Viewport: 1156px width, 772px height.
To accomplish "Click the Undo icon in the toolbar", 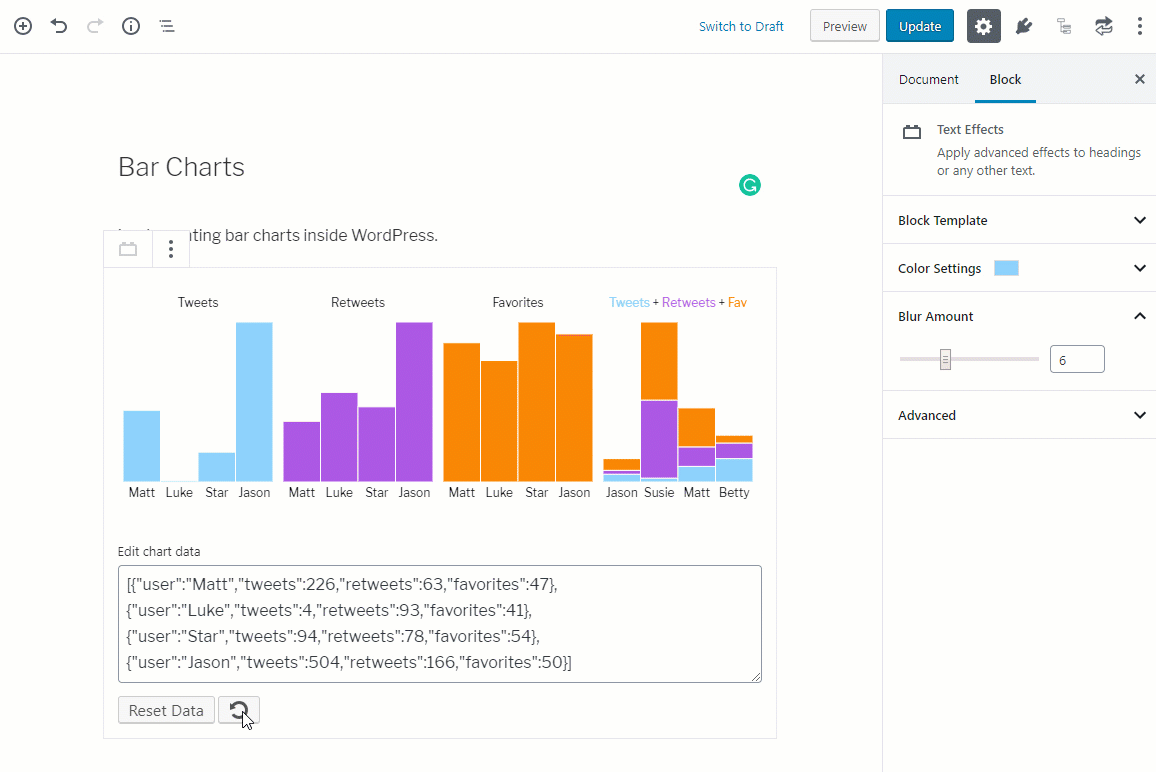I will click(58, 26).
